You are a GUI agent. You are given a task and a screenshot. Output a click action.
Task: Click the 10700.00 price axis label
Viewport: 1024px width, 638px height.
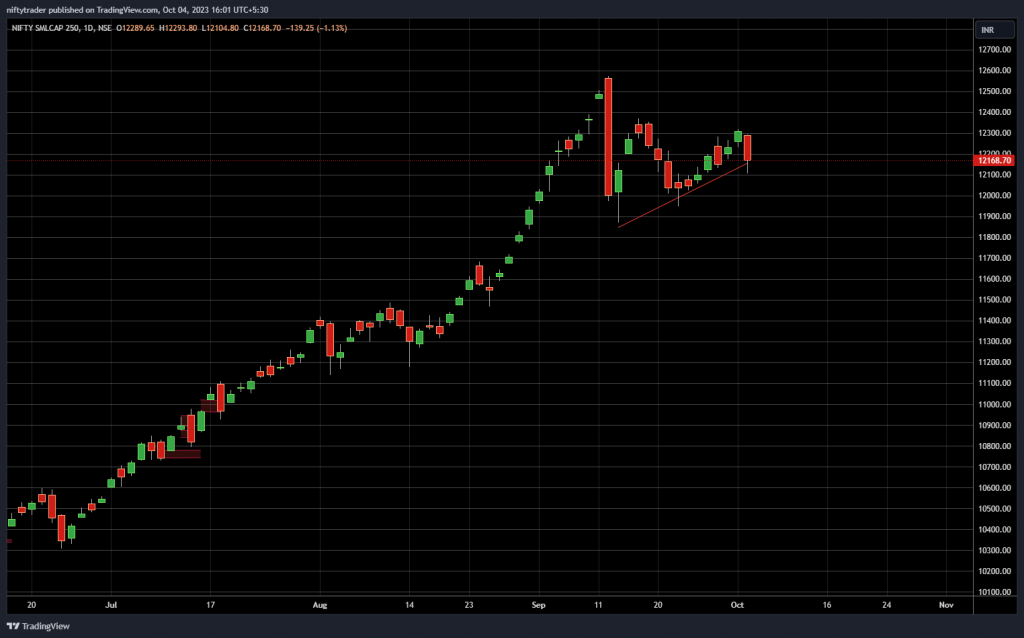point(995,467)
